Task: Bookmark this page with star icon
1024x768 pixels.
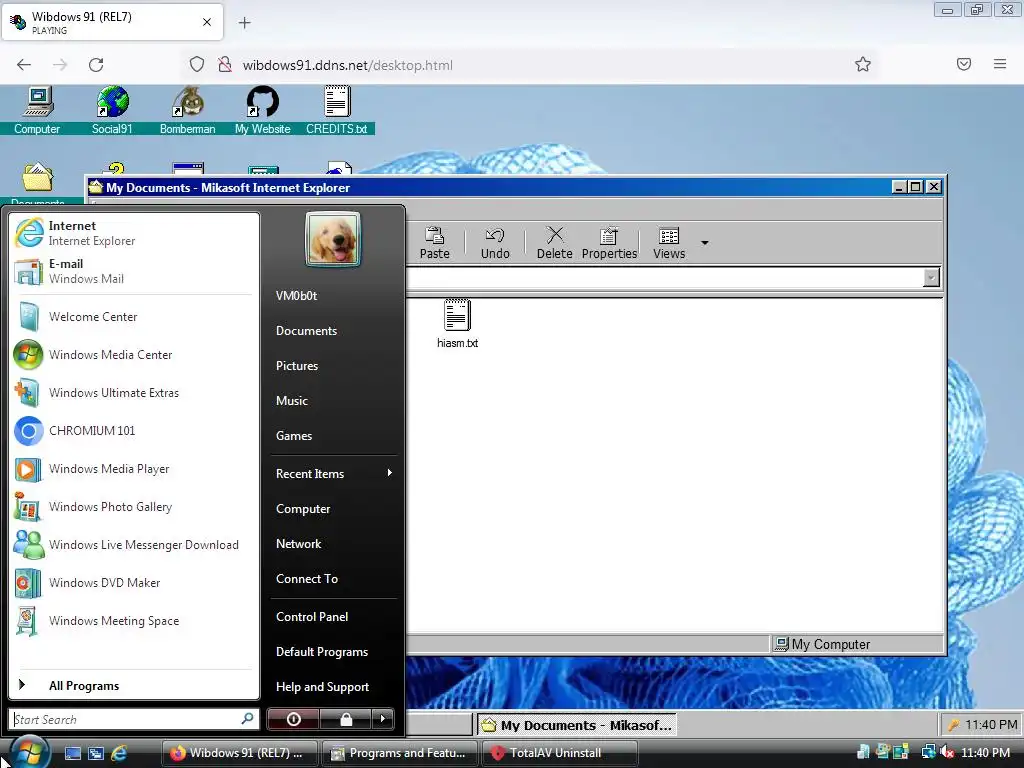Action: 863,65
